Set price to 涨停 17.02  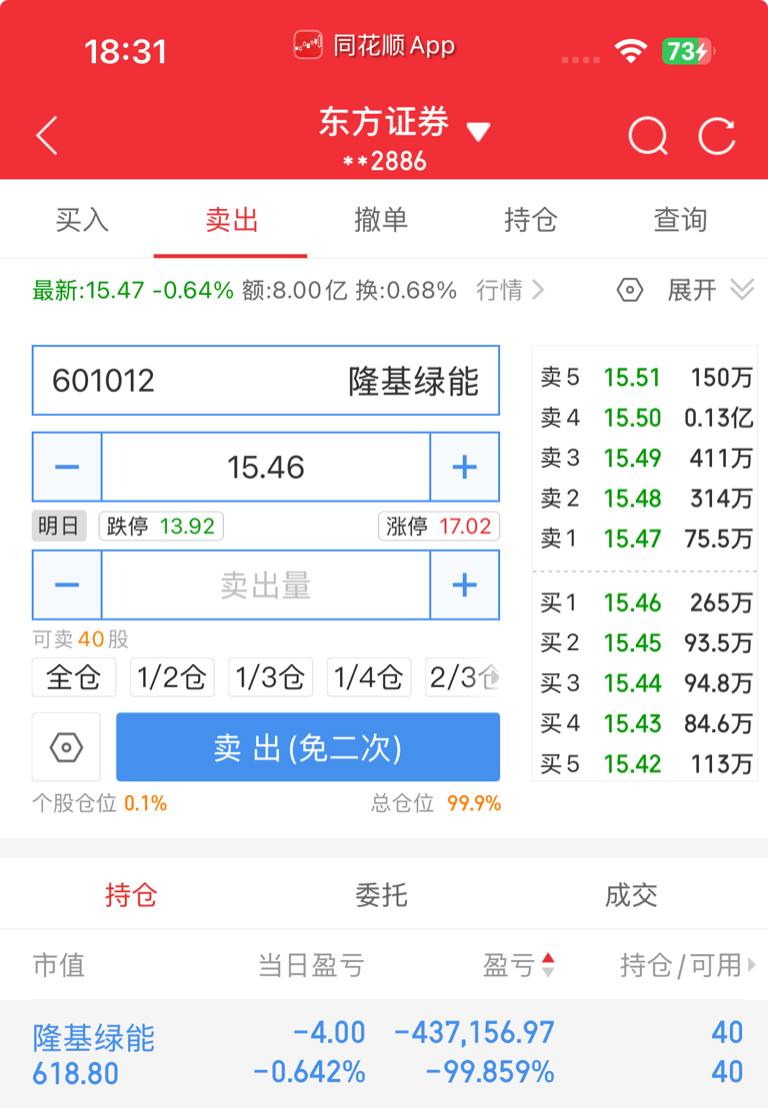click(x=438, y=526)
